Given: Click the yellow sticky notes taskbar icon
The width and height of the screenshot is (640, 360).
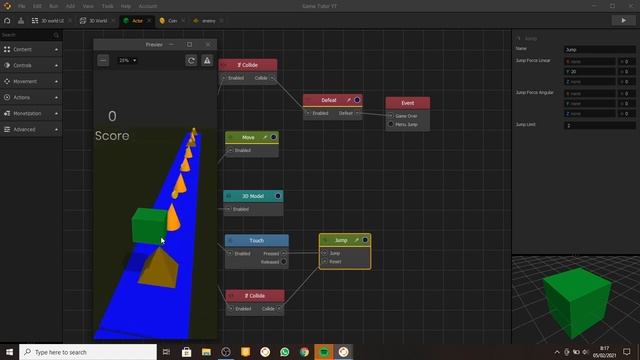Looking at the screenshot, I should [245, 352].
